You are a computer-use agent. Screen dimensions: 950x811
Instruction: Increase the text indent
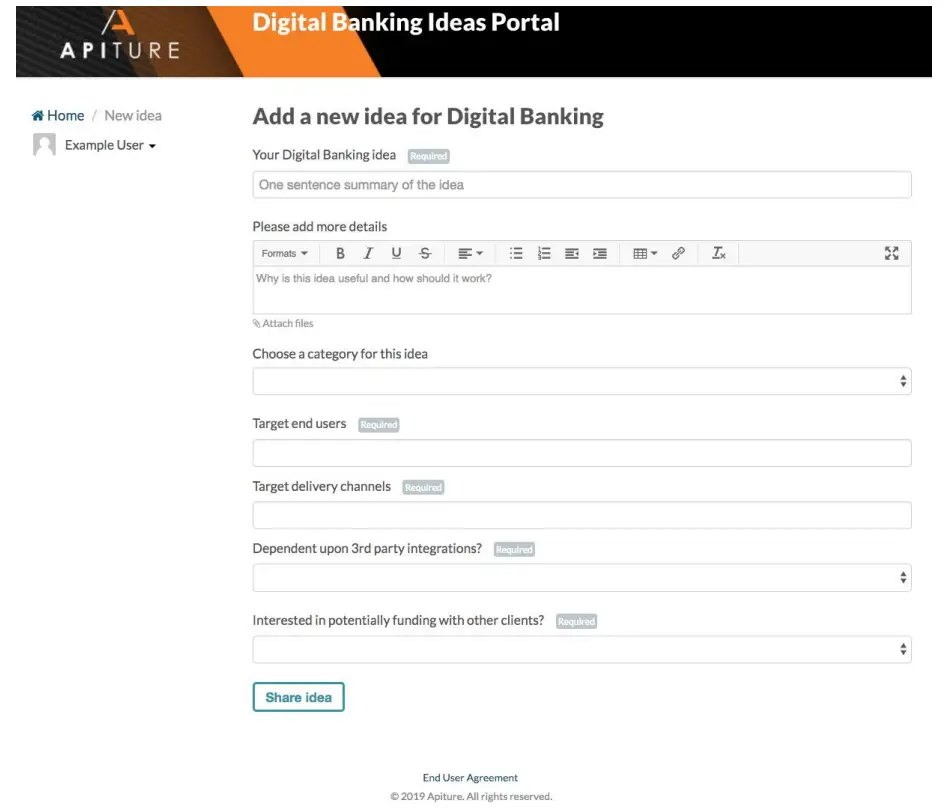(x=600, y=253)
